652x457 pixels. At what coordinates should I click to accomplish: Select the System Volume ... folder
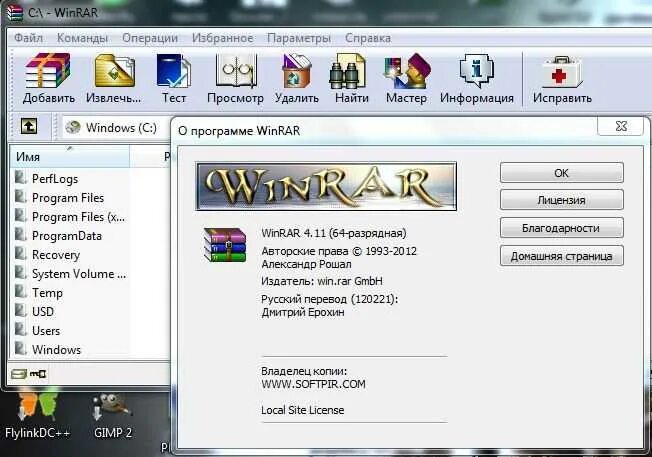point(69,274)
